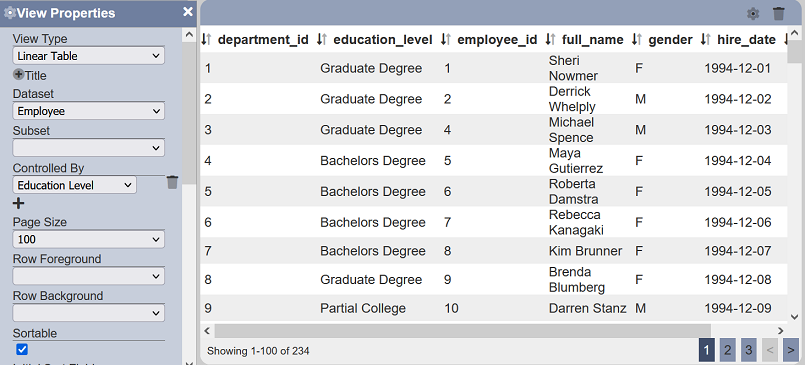Click the next page arrow button

(x=790, y=351)
